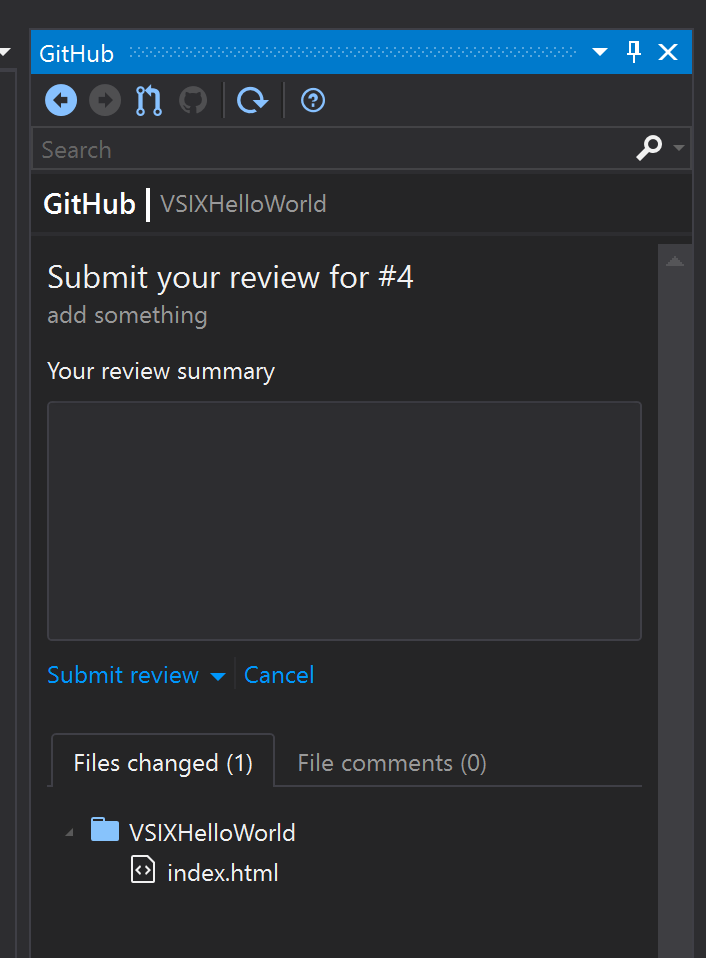The width and height of the screenshot is (706, 958).
Task: Open index.html in the changed files
Action: (223, 872)
